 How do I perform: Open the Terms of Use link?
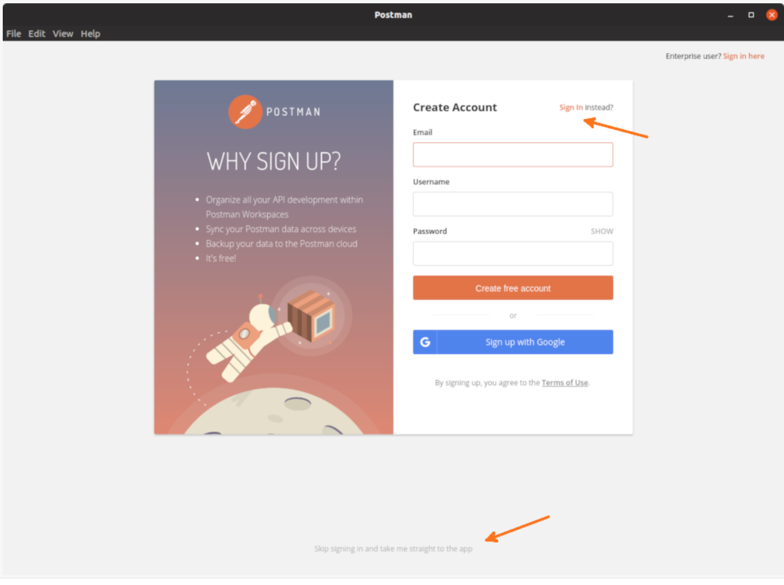point(564,382)
